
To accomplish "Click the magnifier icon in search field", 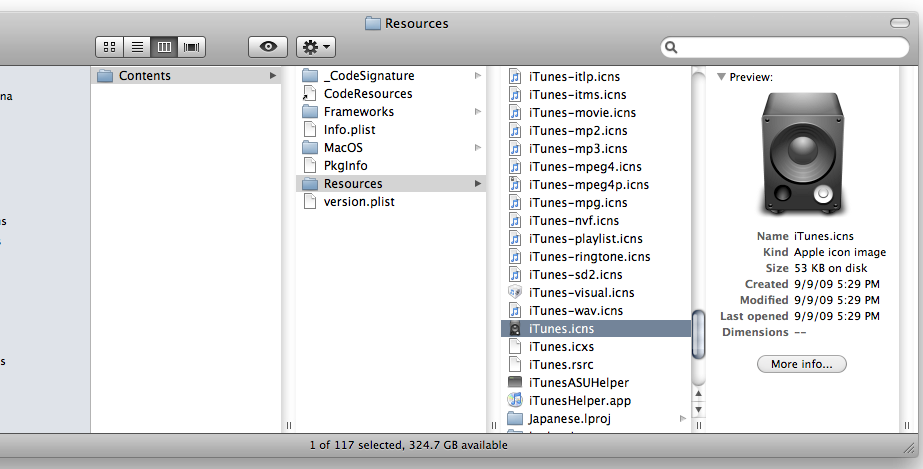I will 671,48.
